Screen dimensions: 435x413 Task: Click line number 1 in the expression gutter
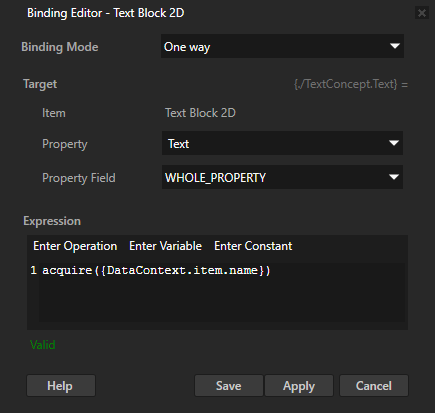pos(33,270)
